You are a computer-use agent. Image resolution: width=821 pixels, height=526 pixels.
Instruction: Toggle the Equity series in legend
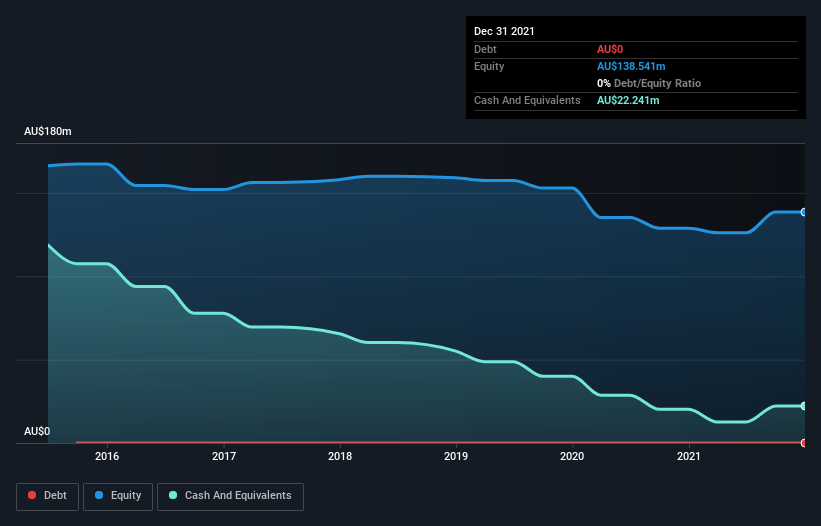click(x=118, y=496)
